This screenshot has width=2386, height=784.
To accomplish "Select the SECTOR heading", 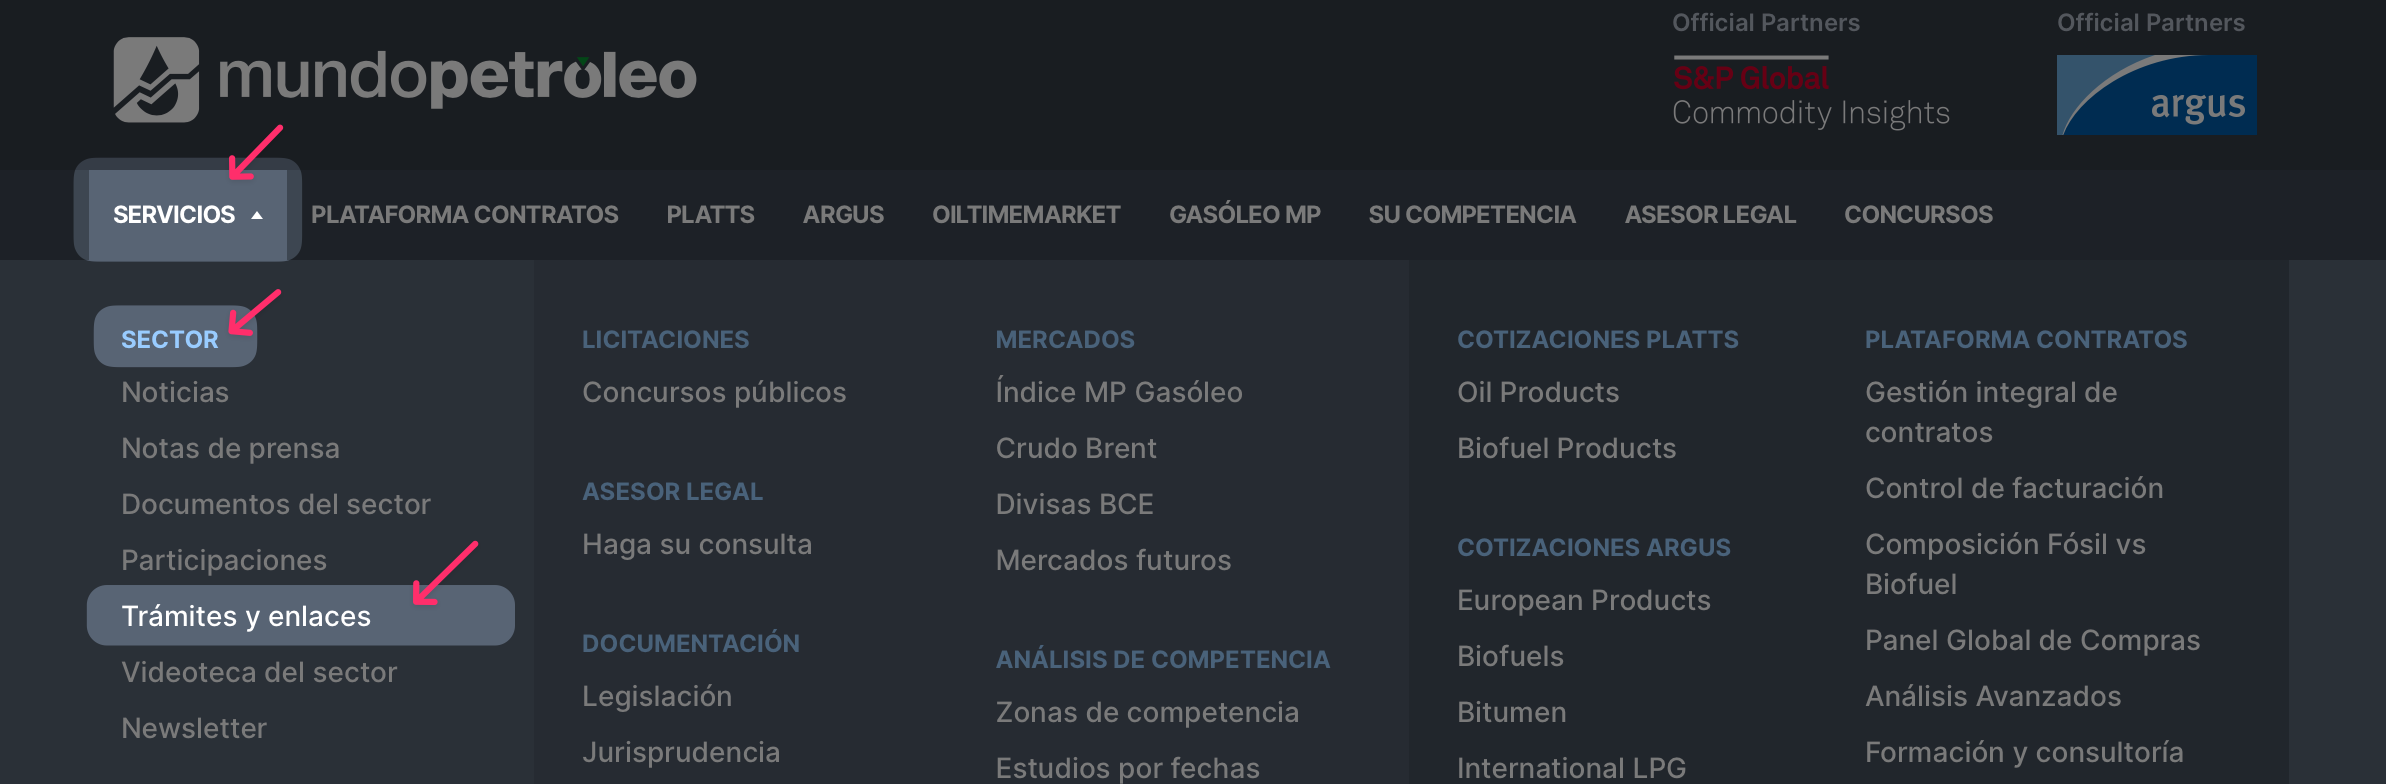I will pyautogui.click(x=170, y=339).
